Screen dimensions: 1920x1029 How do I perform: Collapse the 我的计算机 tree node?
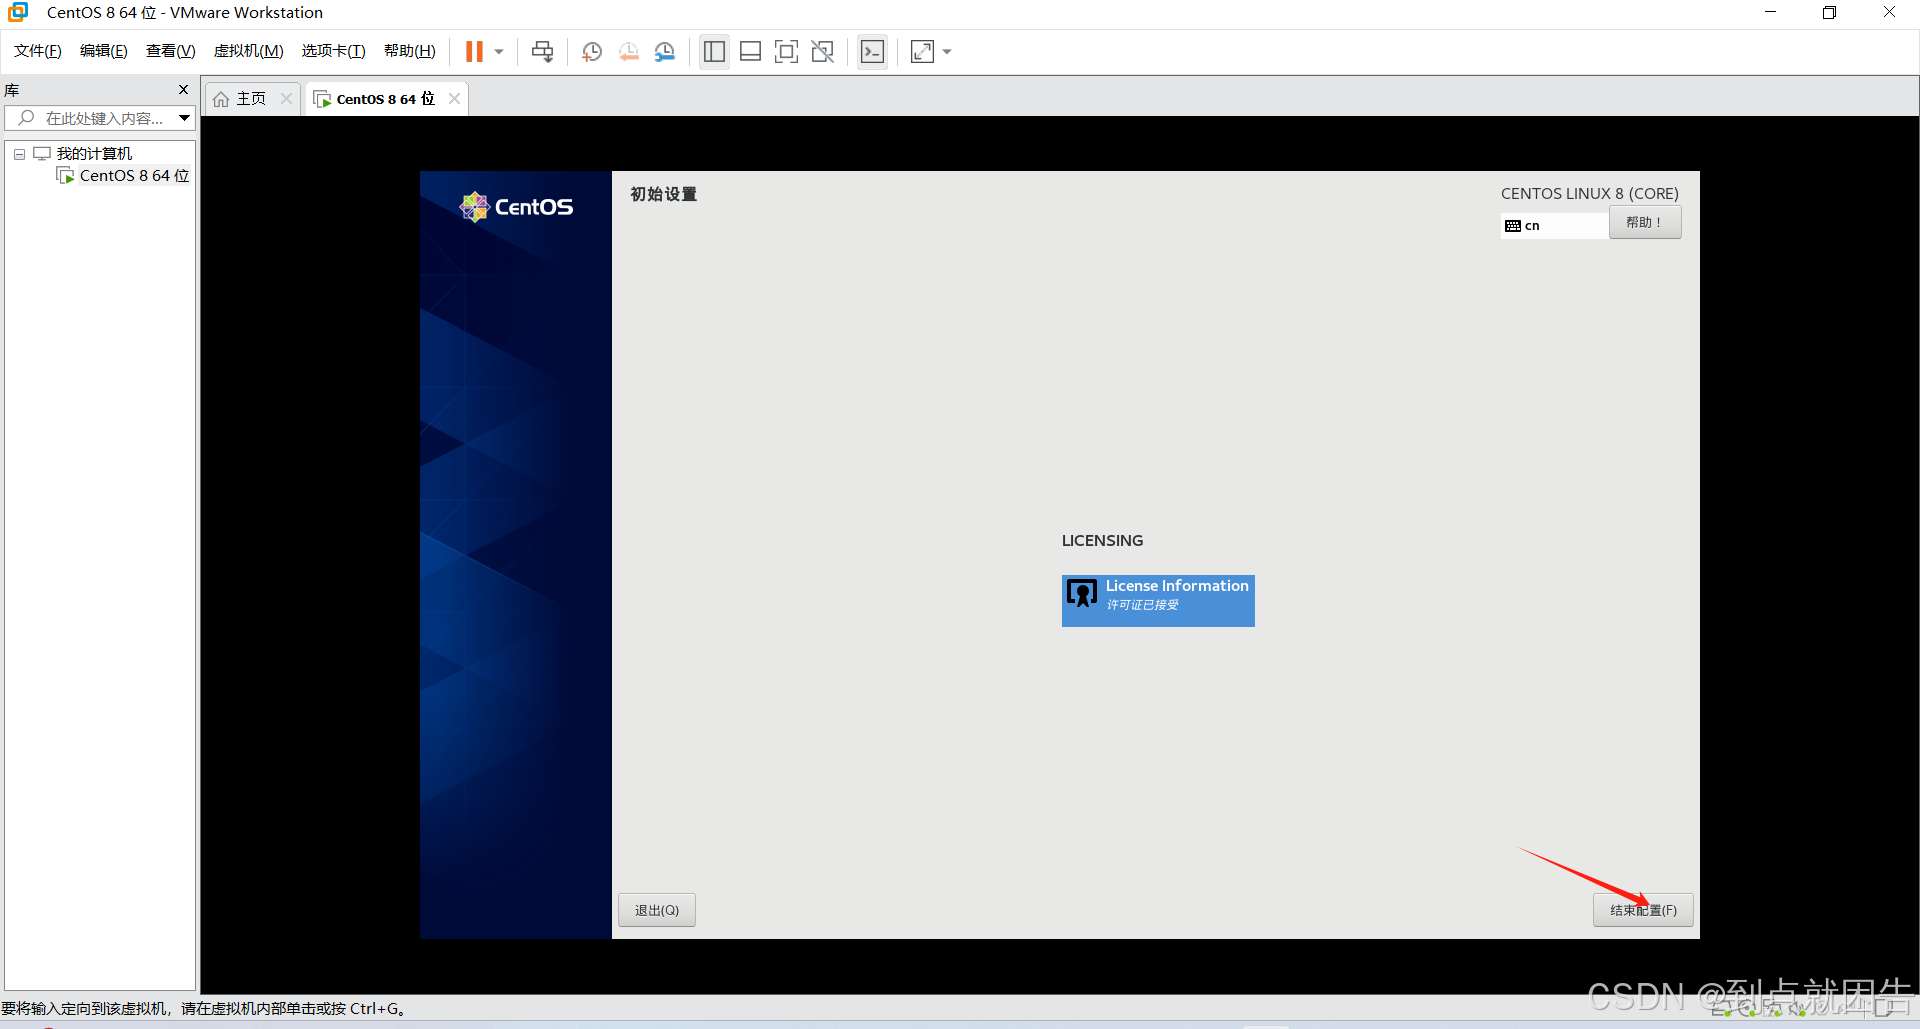tap(19, 154)
